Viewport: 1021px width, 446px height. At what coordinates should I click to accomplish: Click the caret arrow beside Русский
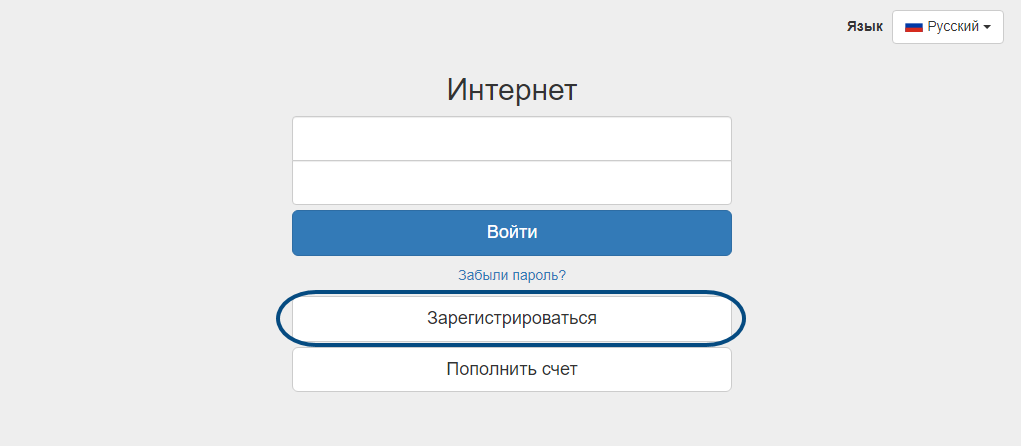click(x=987, y=27)
